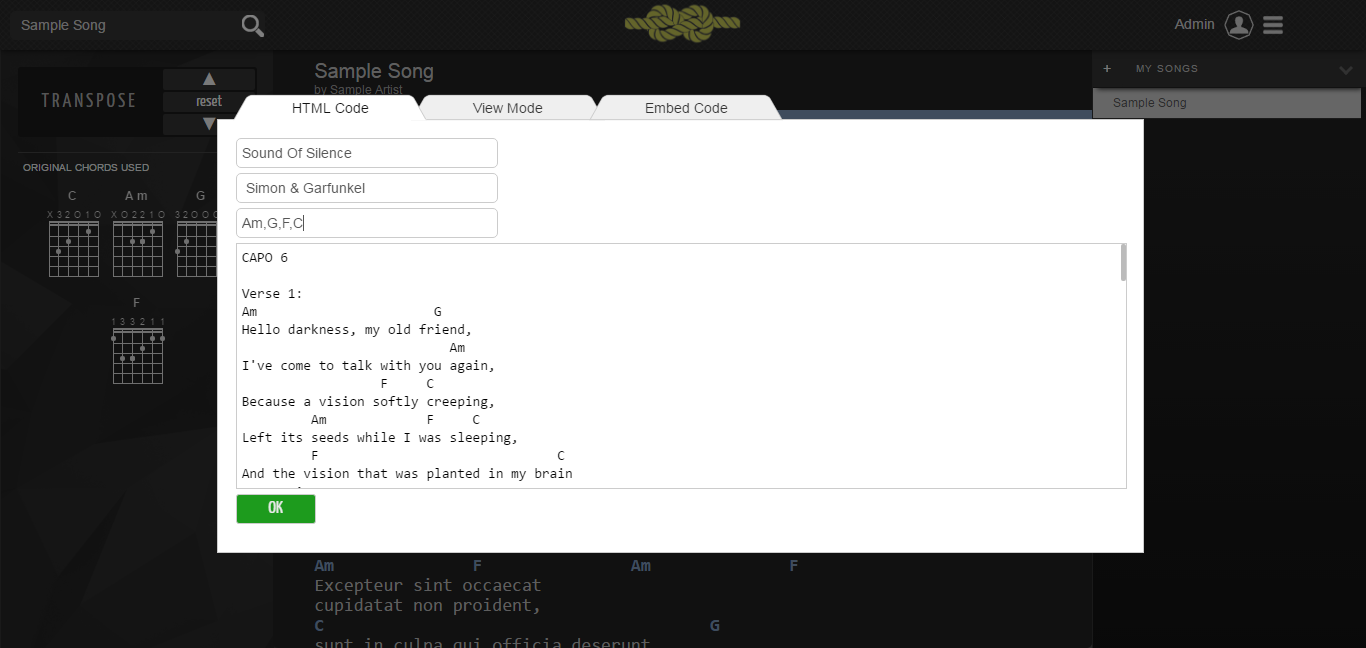
Task: Reset the transpose setting
Action: pyautogui.click(x=209, y=101)
